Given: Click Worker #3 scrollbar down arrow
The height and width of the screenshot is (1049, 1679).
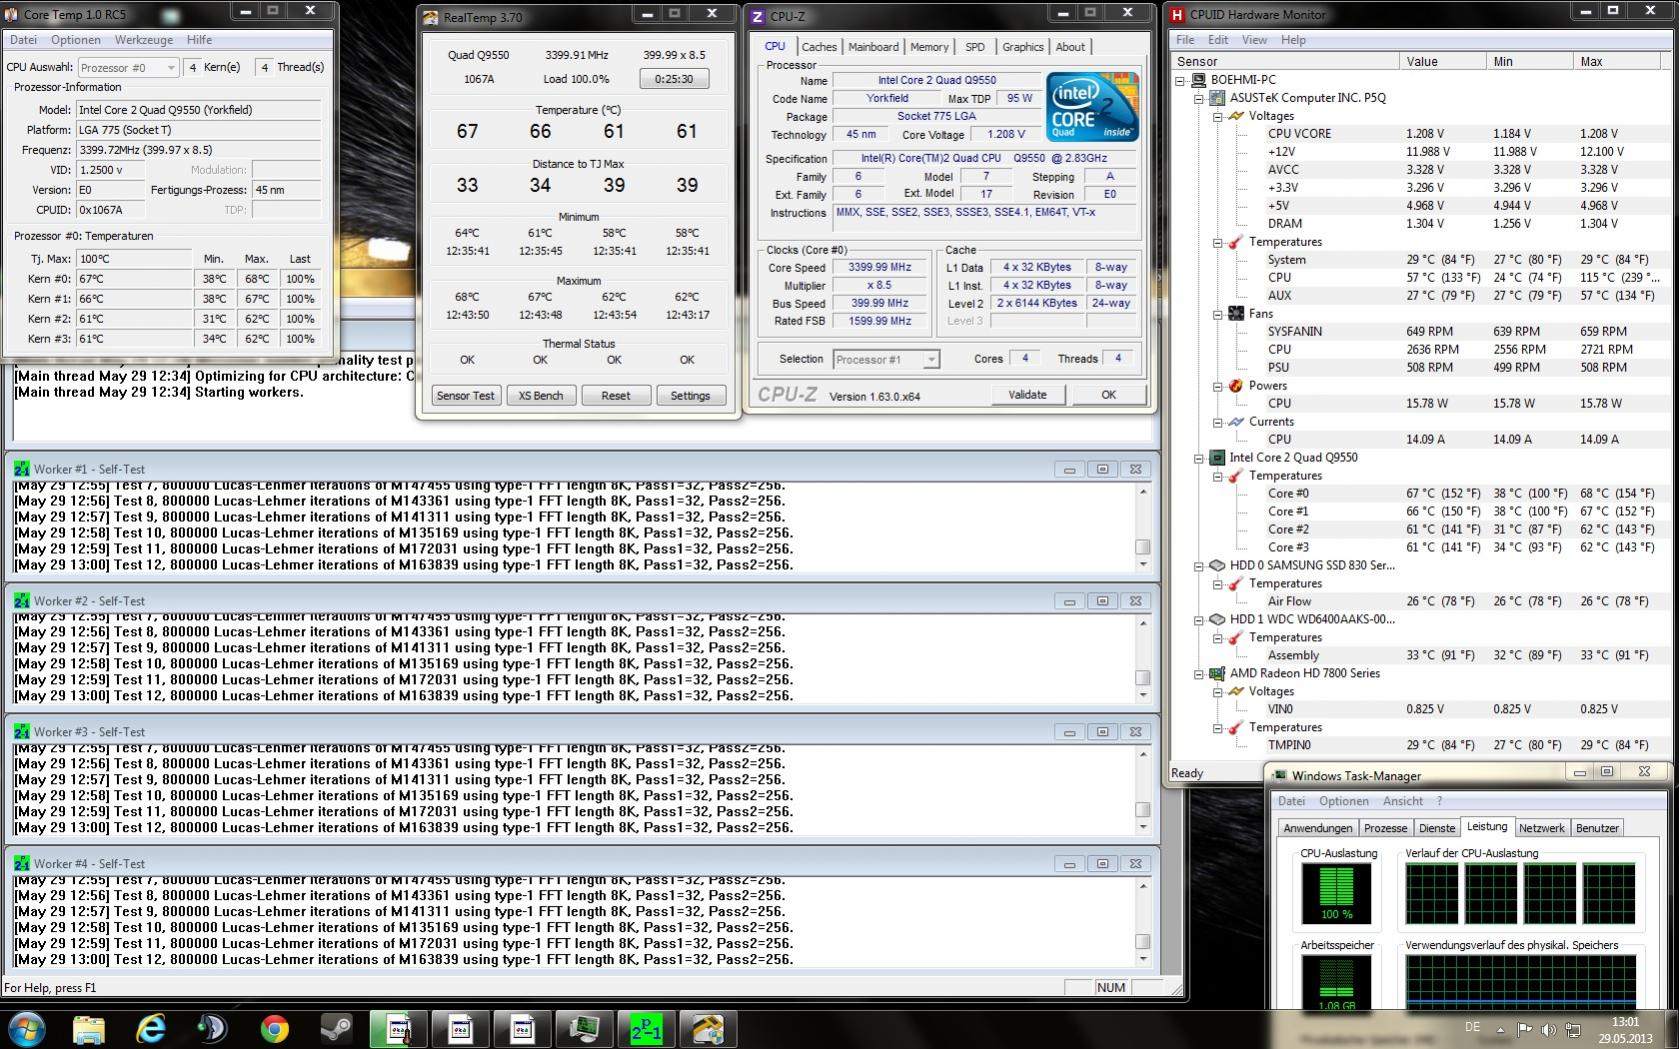Looking at the screenshot, I should [x=1142, y=828].
